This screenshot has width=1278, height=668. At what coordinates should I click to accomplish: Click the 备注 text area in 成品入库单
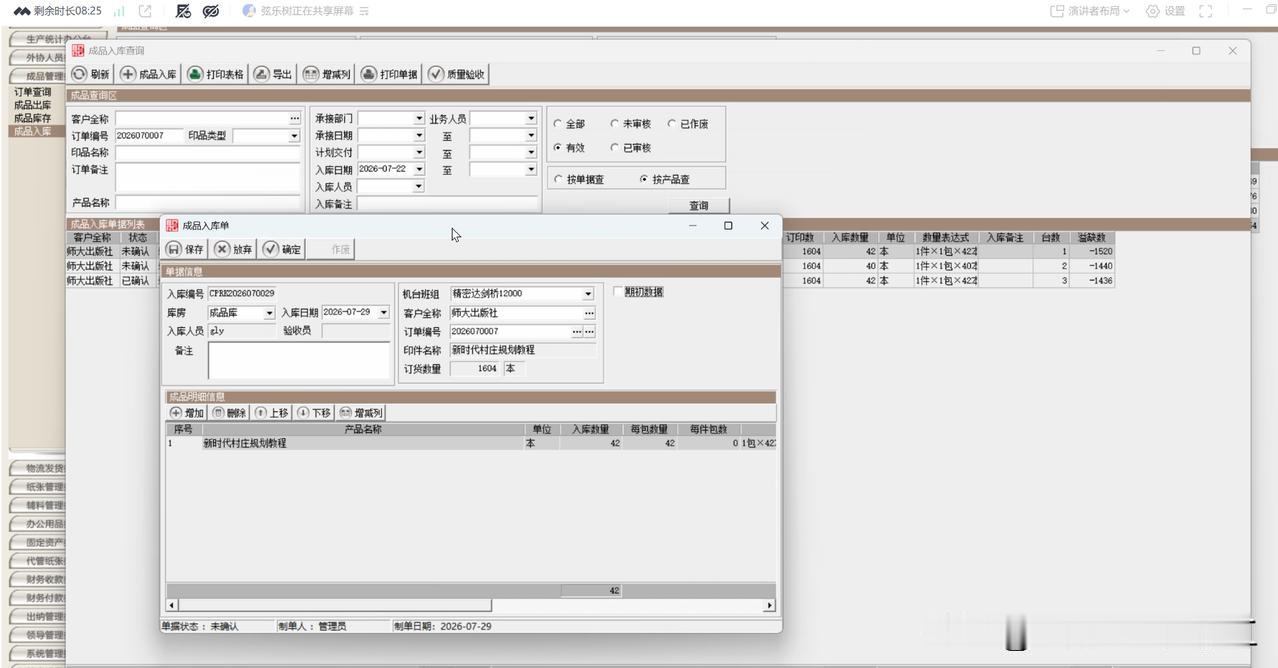[x=298, y=360]
